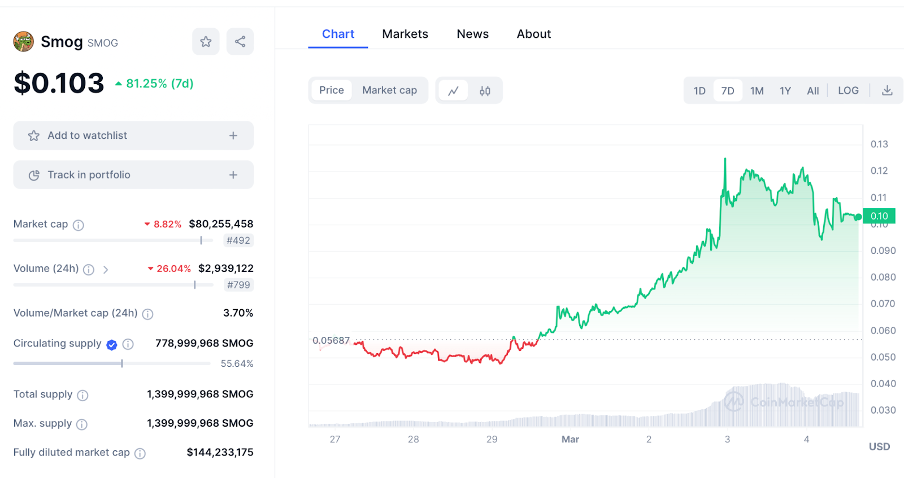Viewport: 904px width, 478px height.
Task: Click the circulating supply verified badge
Action: pos(112,344)
